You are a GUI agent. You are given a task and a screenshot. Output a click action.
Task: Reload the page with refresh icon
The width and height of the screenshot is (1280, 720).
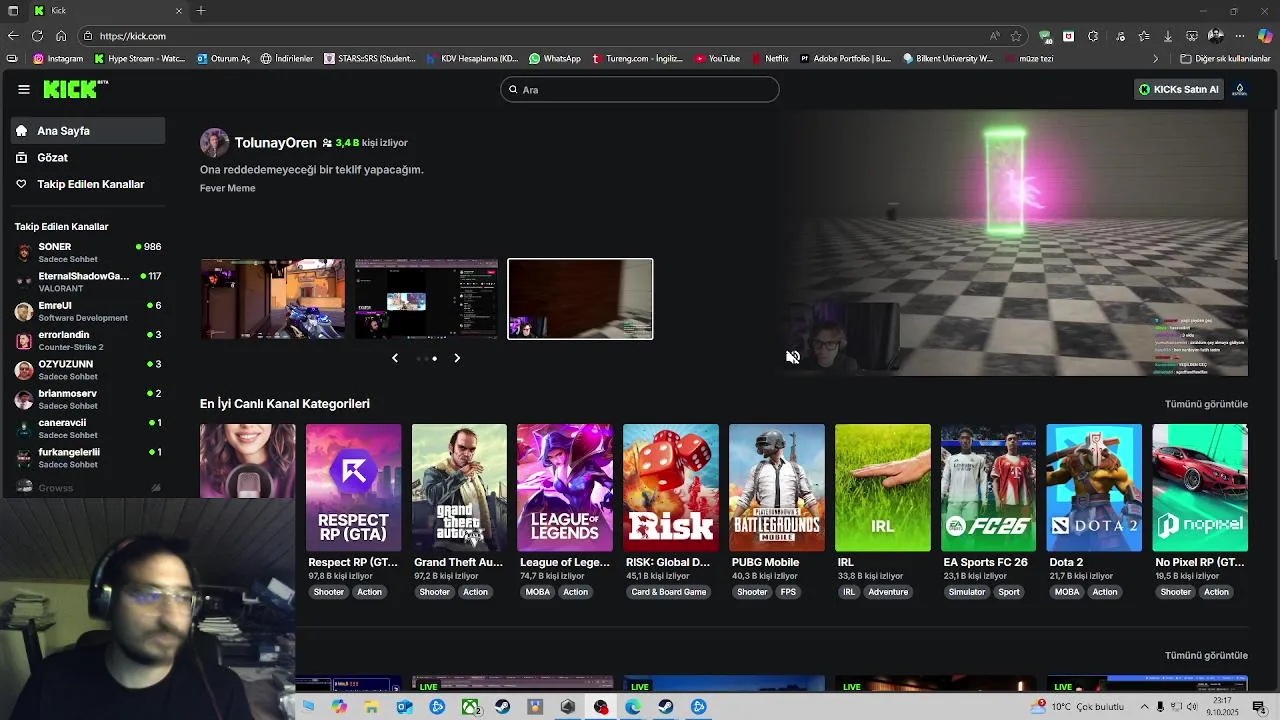(37, 36)
